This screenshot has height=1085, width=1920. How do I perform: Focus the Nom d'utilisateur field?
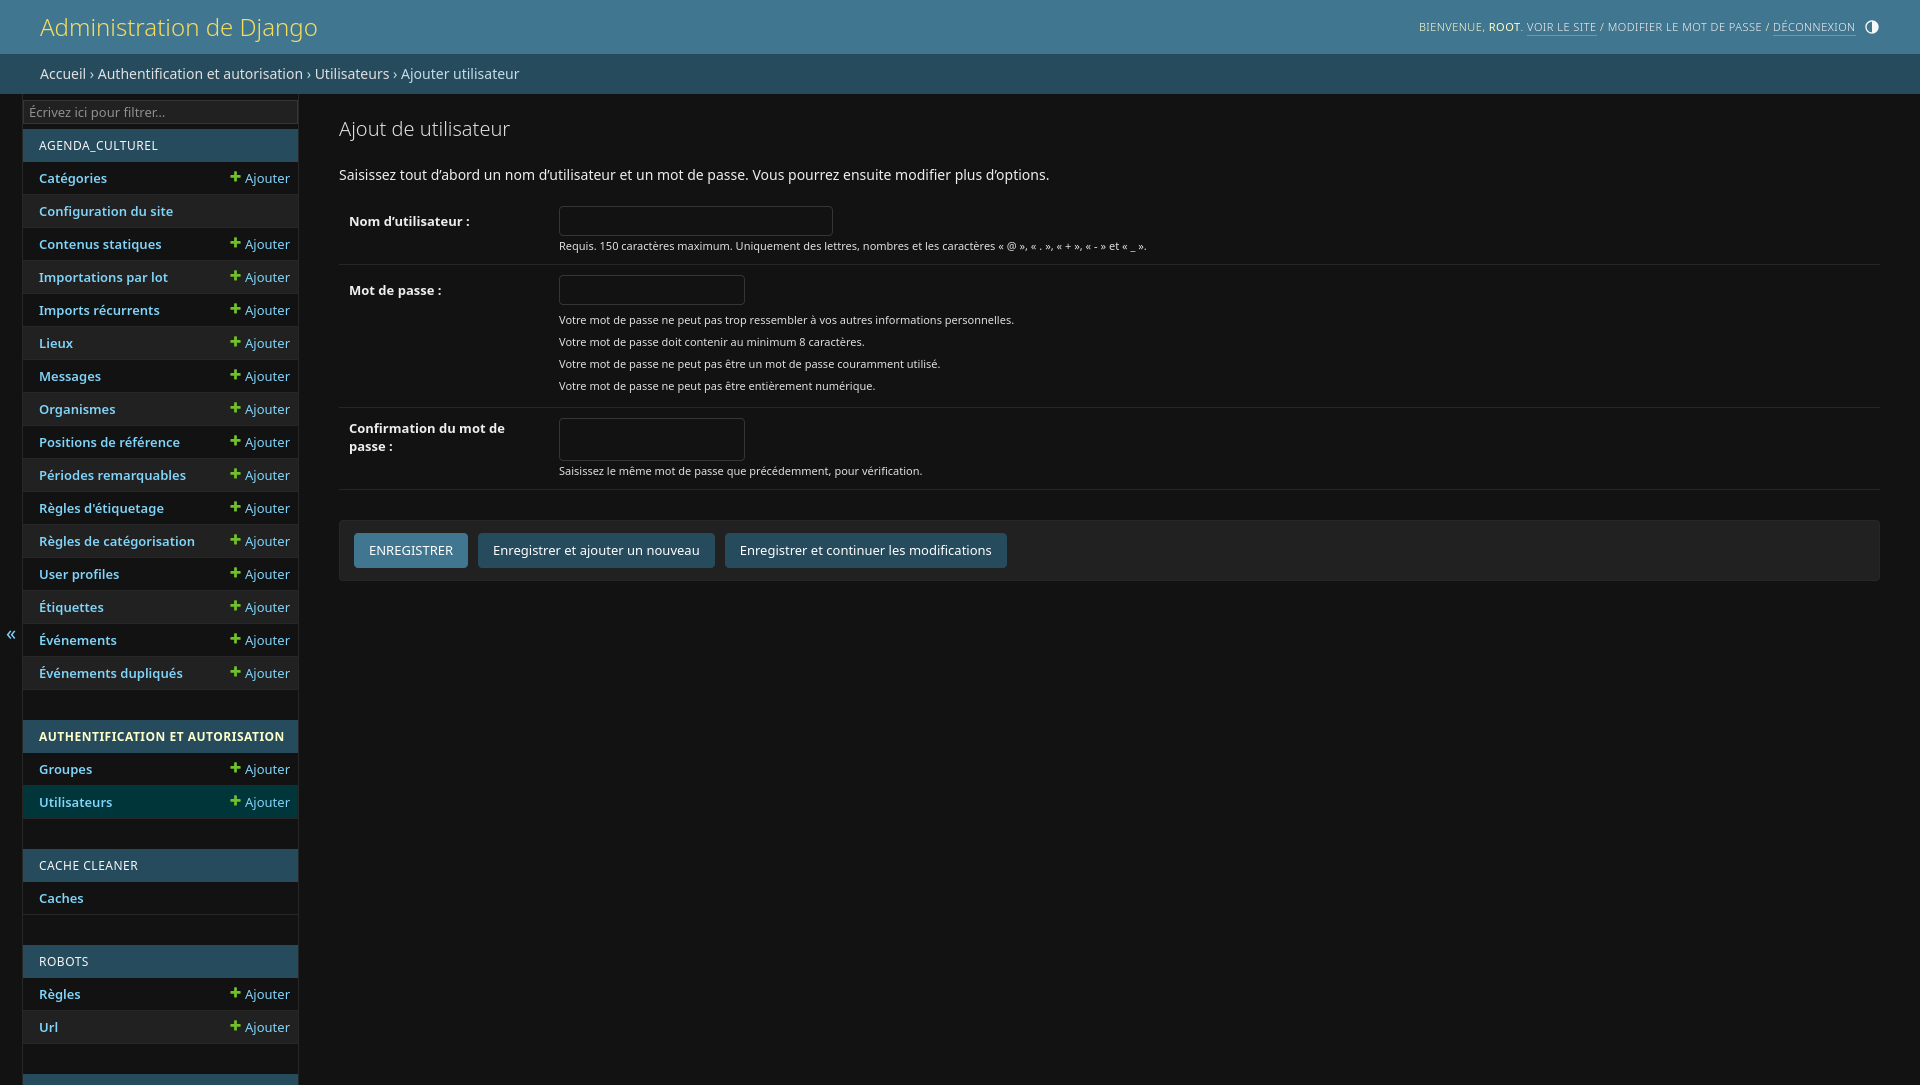point(696,221)
